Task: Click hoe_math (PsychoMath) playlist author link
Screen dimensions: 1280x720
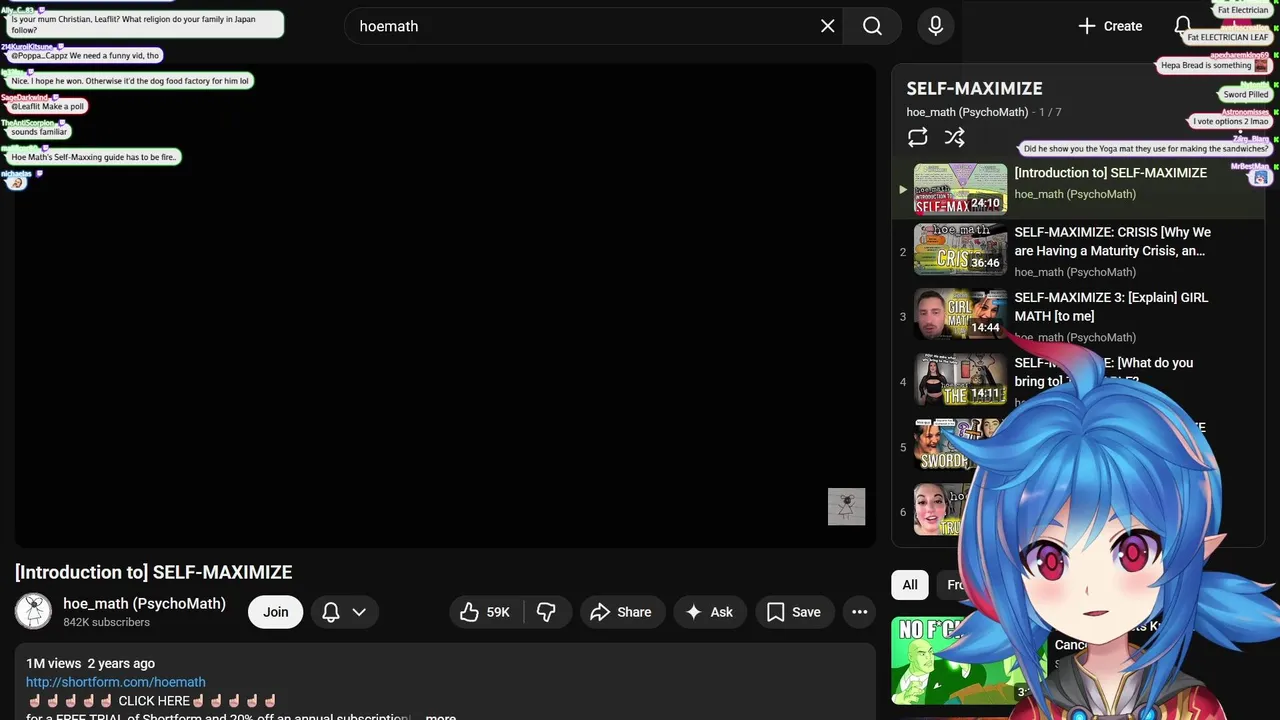Action: [x=967, y=112]
